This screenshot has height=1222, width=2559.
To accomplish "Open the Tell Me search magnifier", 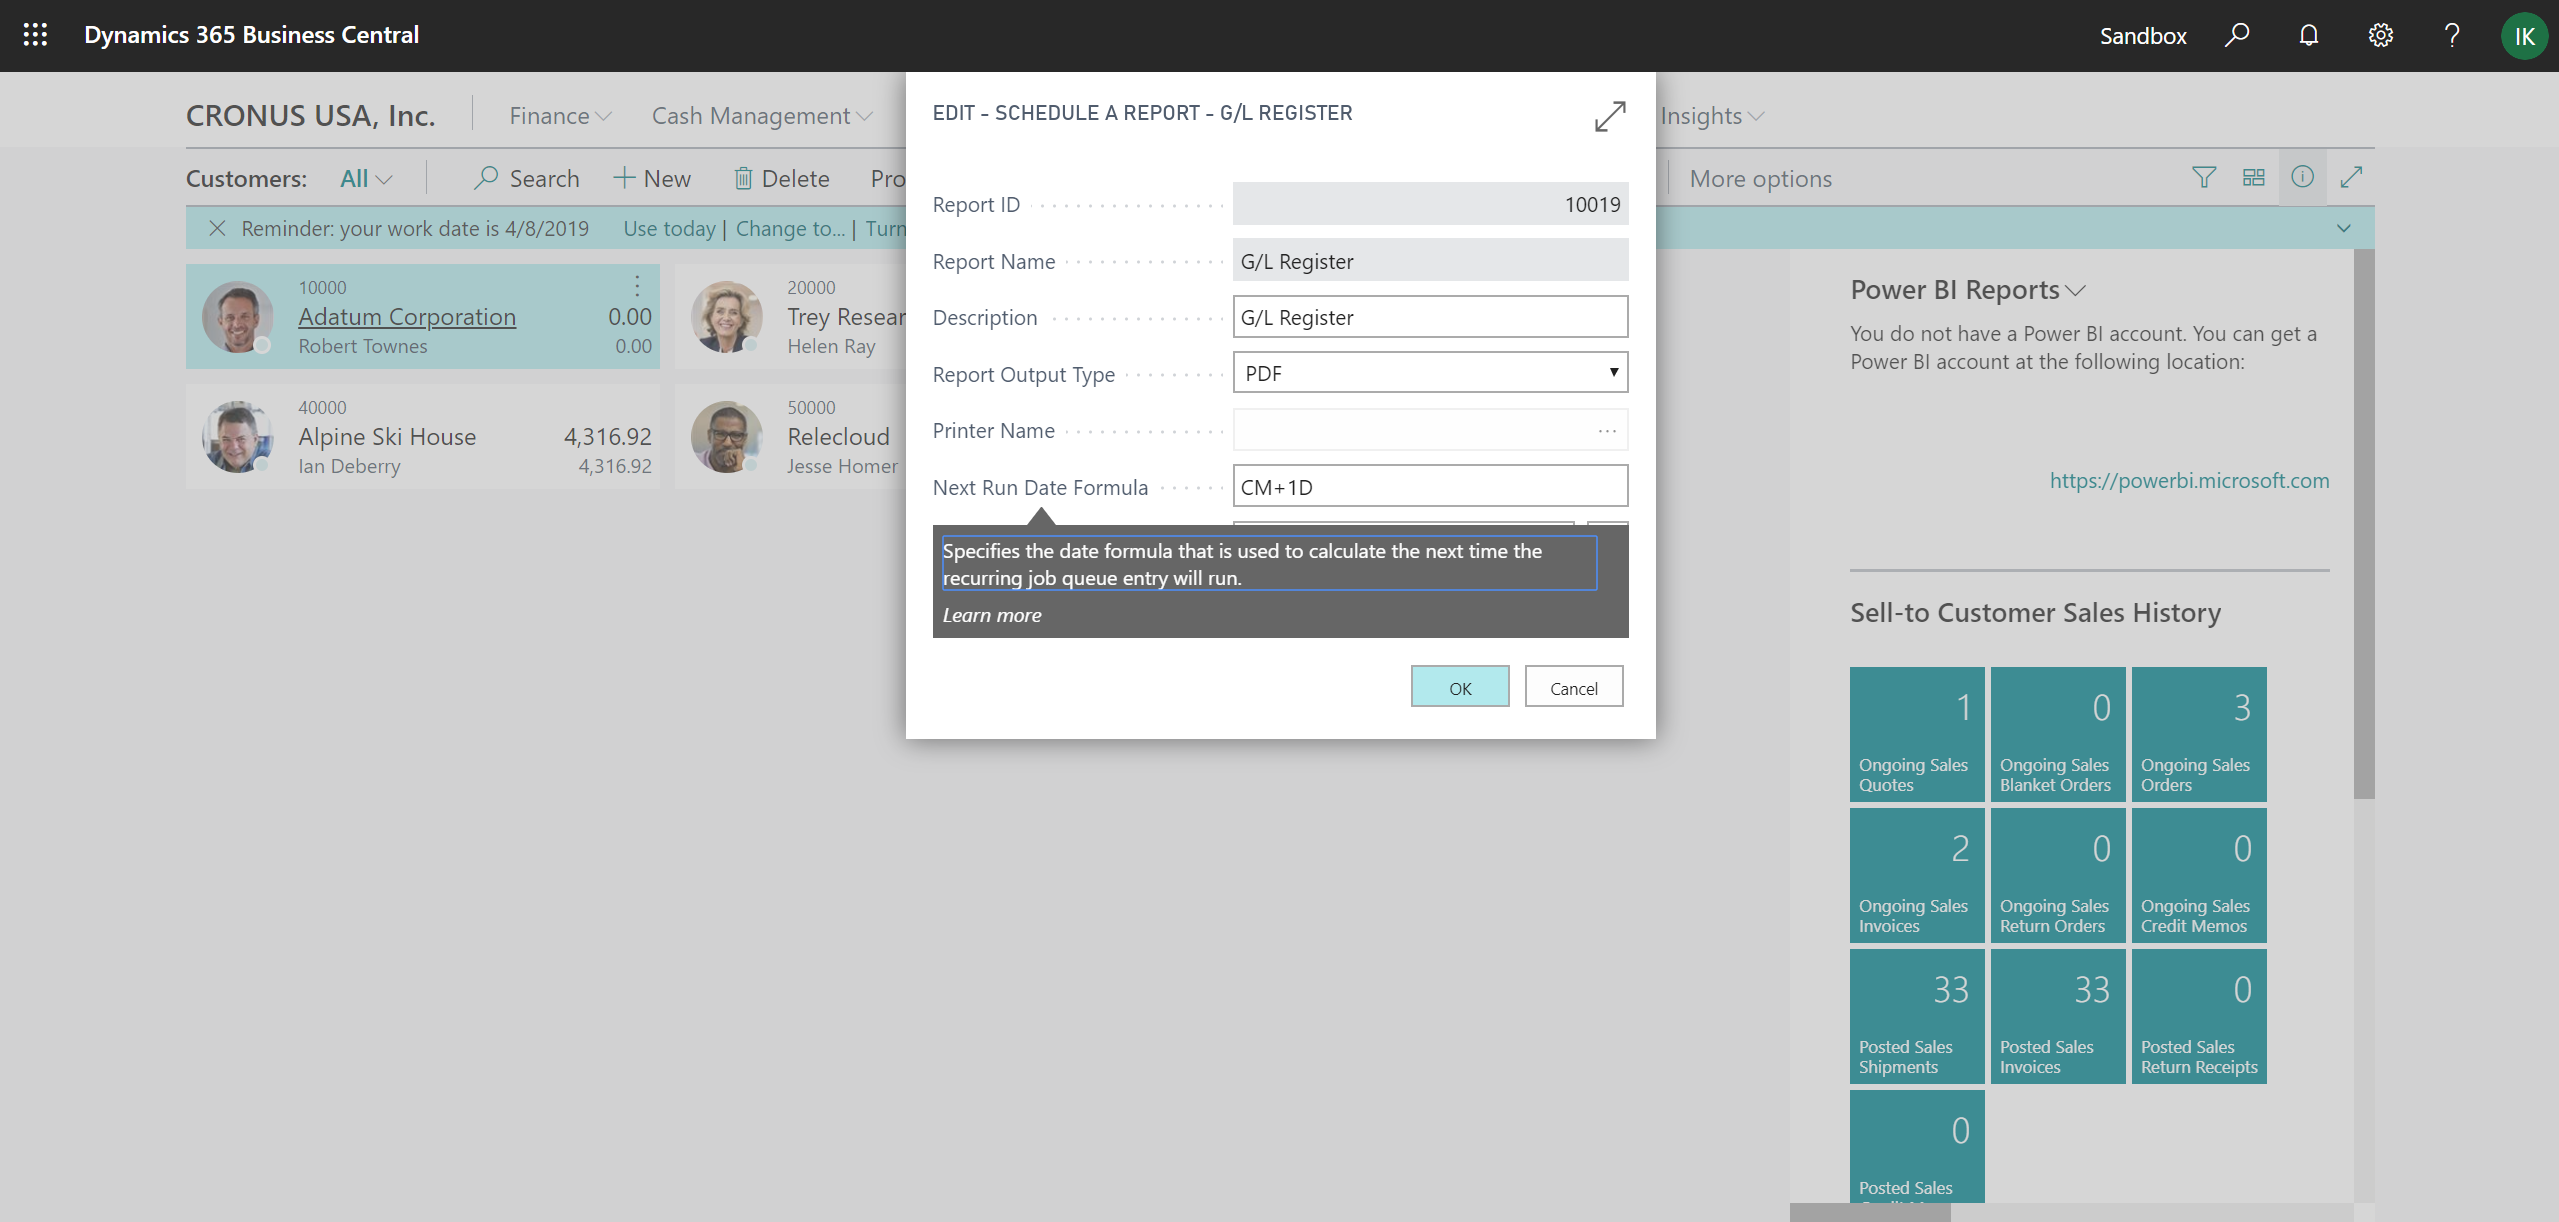I will pyautogui.click(x=2237, y=35).
